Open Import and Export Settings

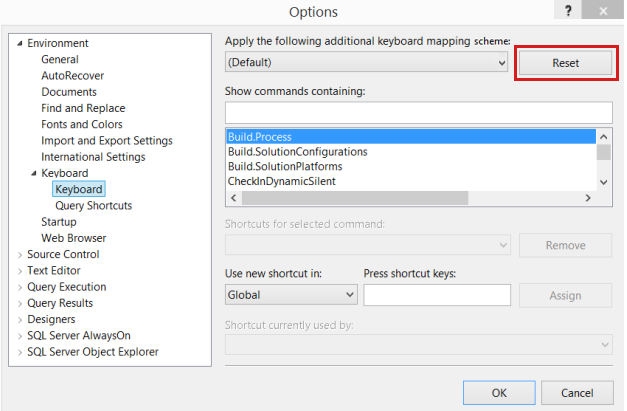(107, 141)
